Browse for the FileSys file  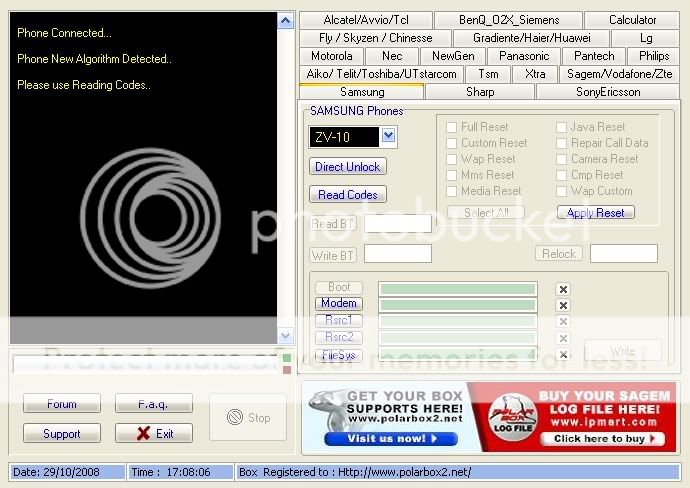point(339,355)
